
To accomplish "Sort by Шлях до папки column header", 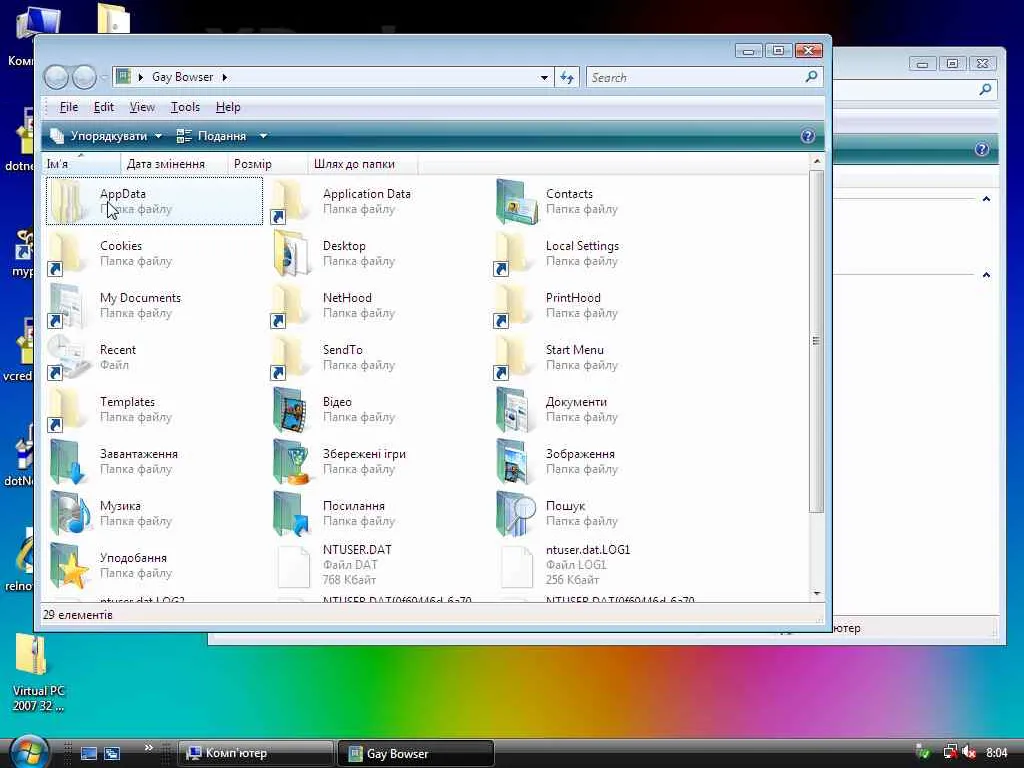I will point(362,164).
